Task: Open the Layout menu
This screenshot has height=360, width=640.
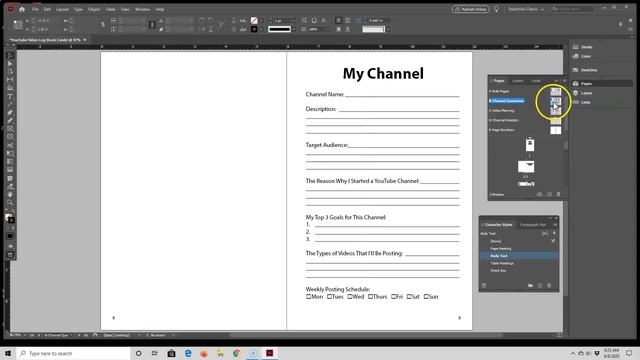Action: coord(62,9)
